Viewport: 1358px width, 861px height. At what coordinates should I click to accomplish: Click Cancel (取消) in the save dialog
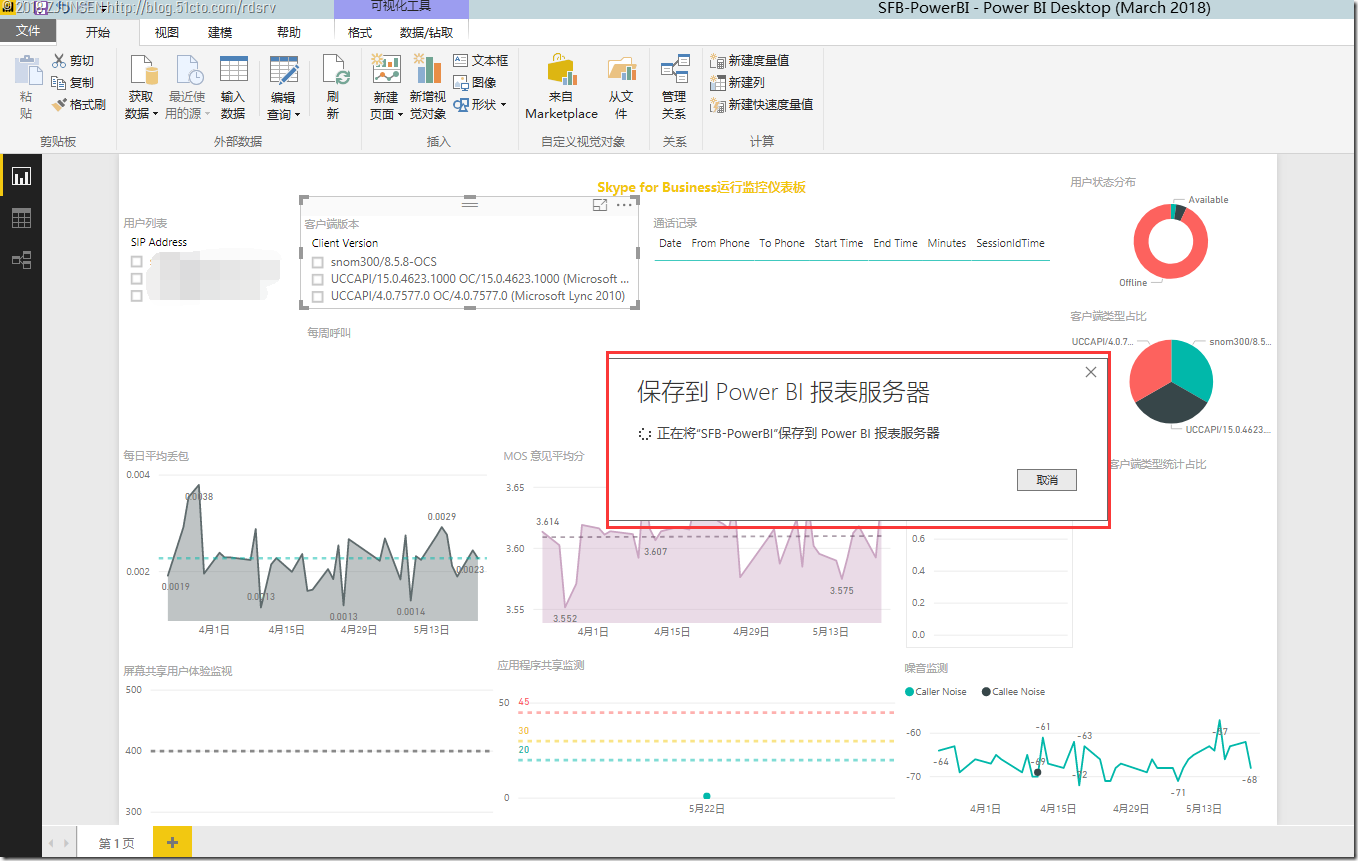[1047, 480]
